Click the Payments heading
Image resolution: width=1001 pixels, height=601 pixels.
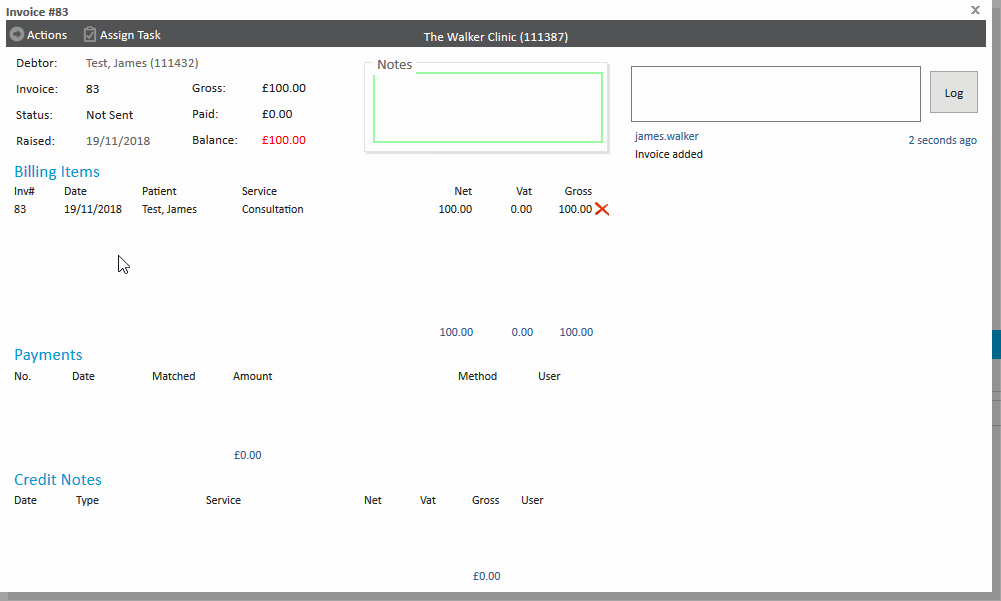(49, 354)
